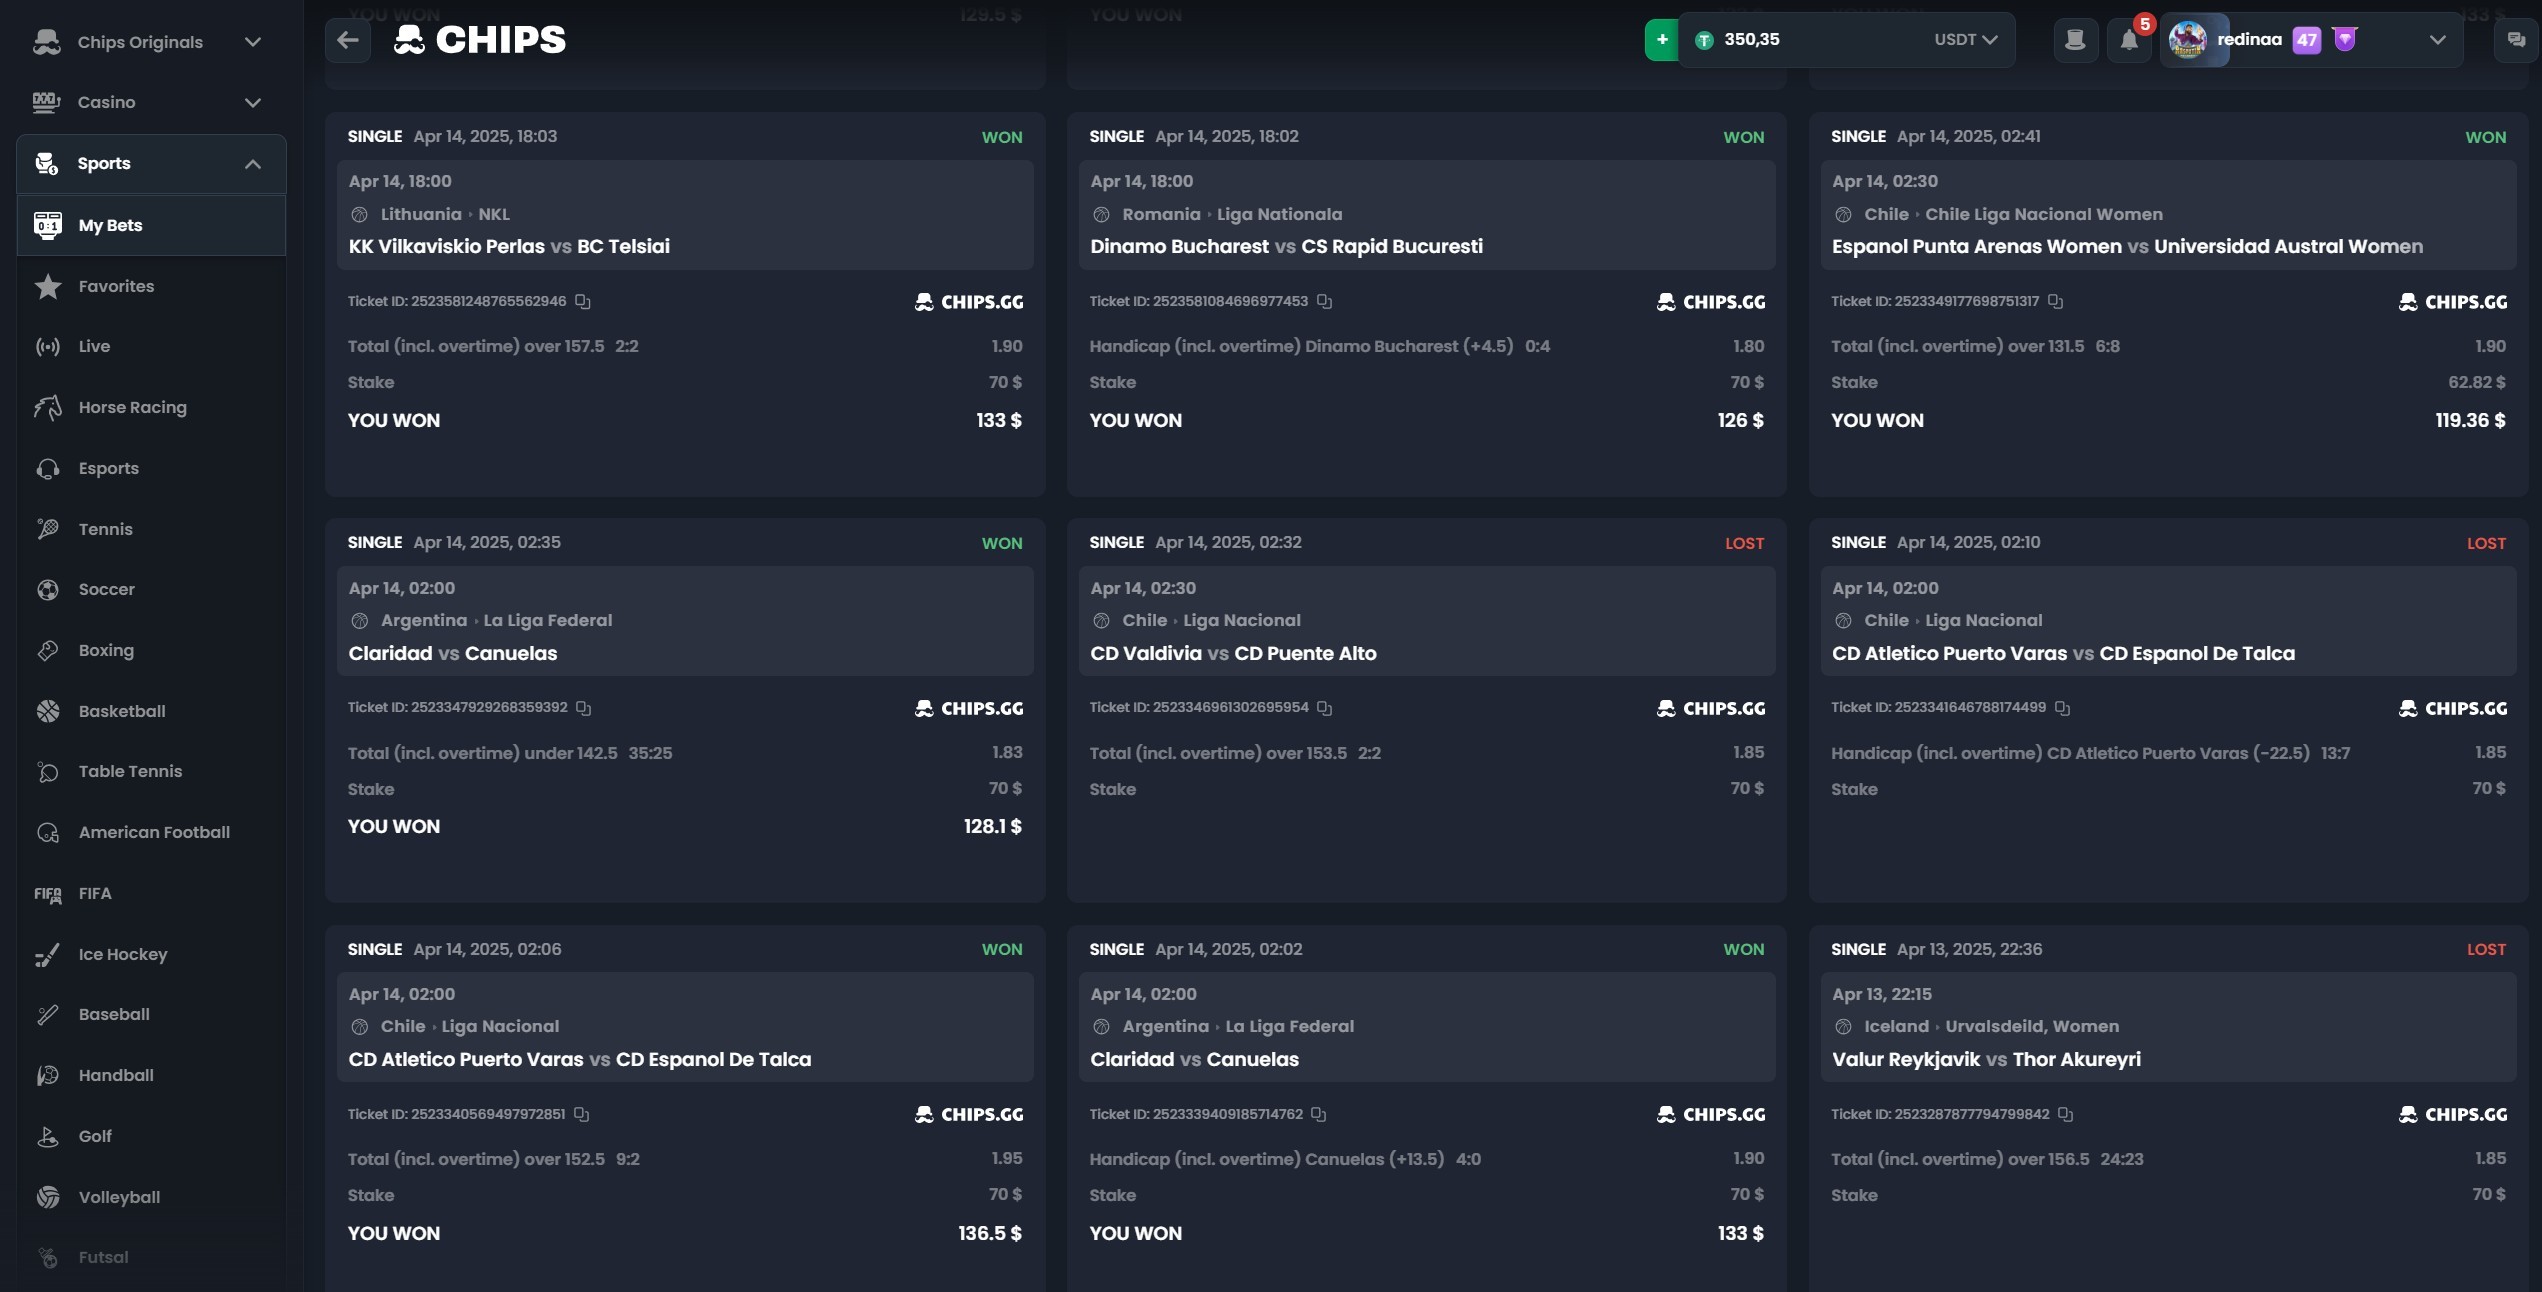Click WON status on Dinamo Bucharest bet
The width and height of the screenshot is (2542, 1292).
pos(1743,137)
